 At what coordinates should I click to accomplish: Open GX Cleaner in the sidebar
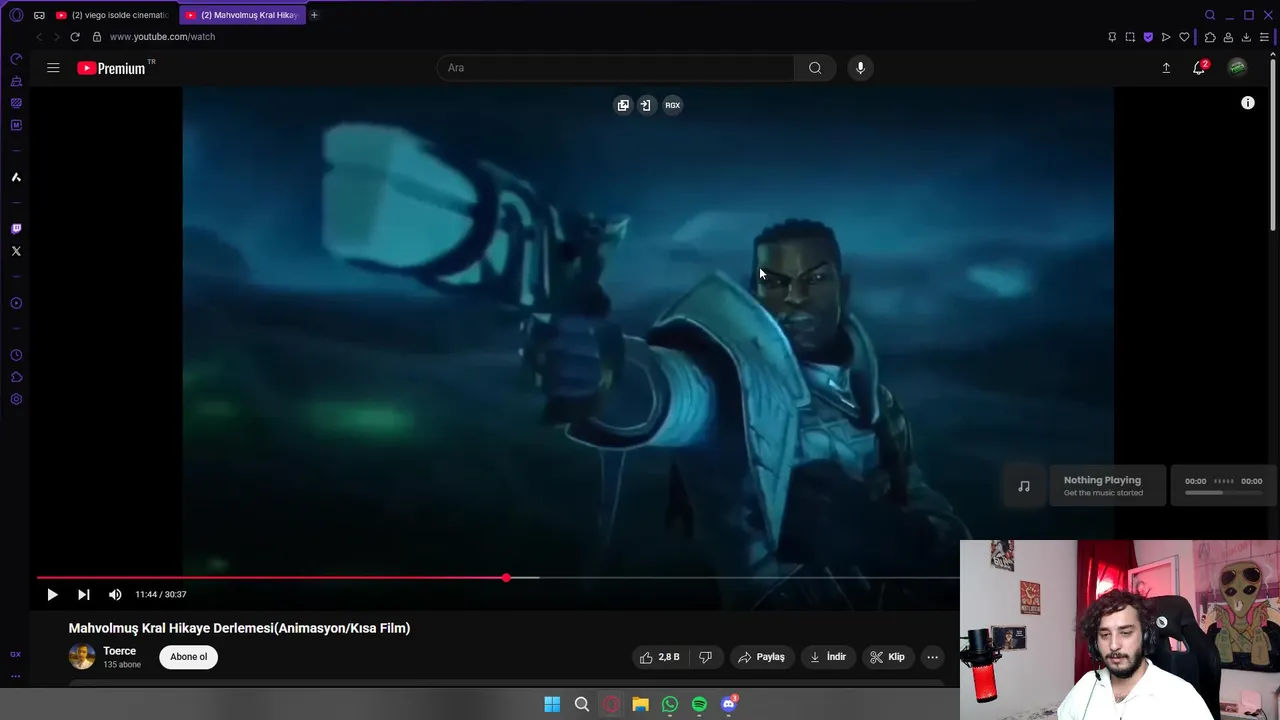[16, 81]
